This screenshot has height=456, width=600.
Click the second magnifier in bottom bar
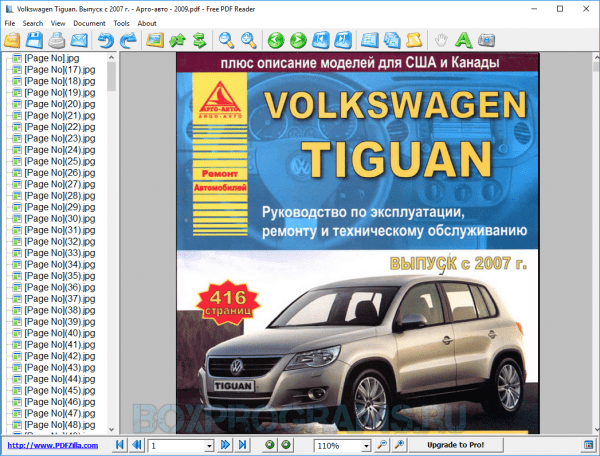tap(399, 445)
